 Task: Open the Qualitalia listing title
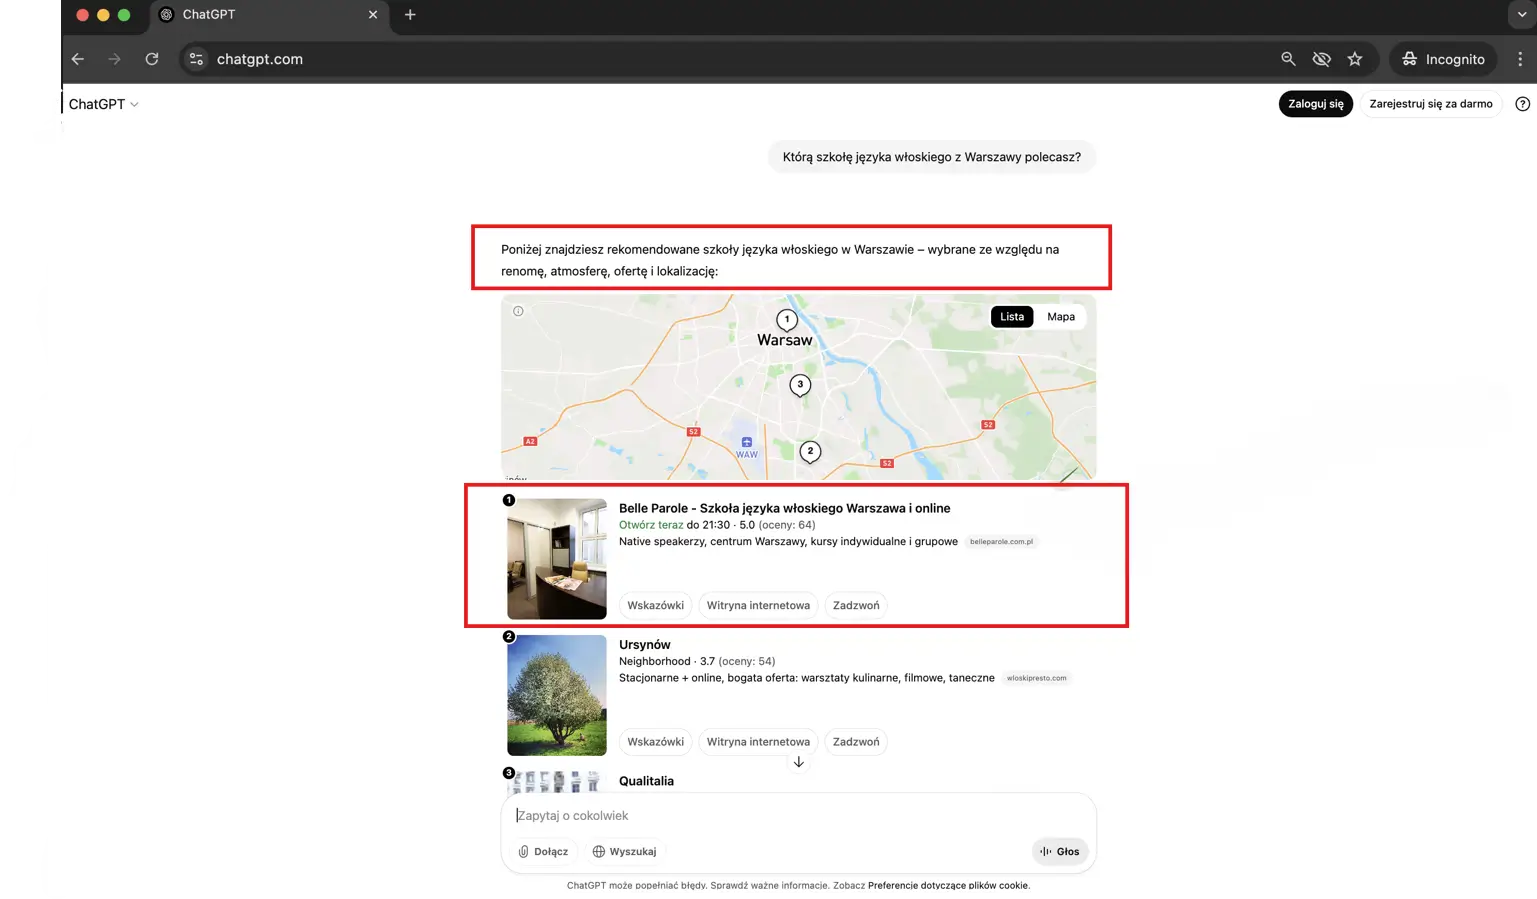(x=646, y=781)
